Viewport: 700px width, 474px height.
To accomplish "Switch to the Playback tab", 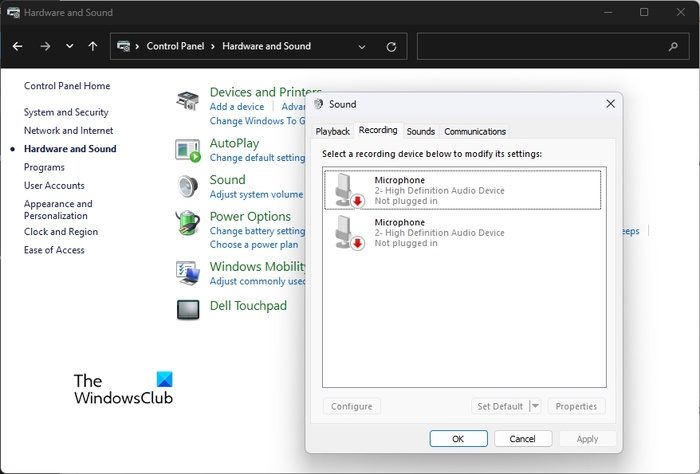I will coord(333,131).
